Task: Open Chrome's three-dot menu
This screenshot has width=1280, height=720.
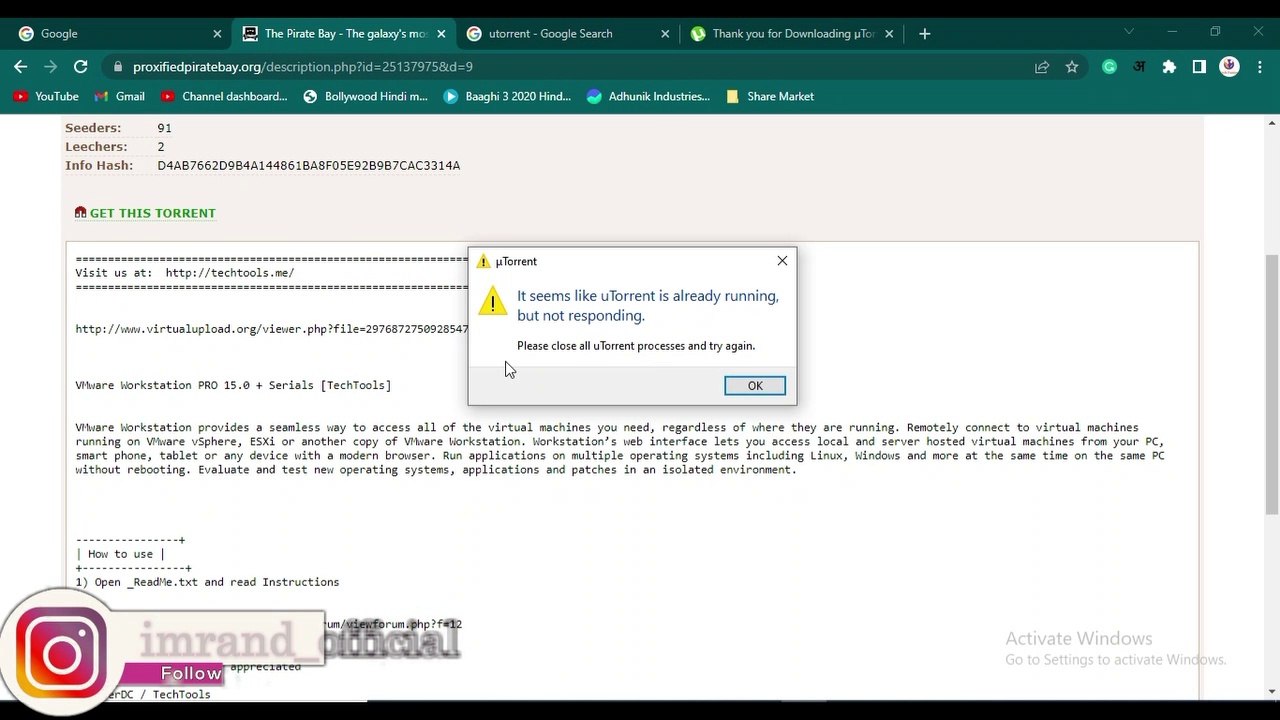Action: 1258,67
